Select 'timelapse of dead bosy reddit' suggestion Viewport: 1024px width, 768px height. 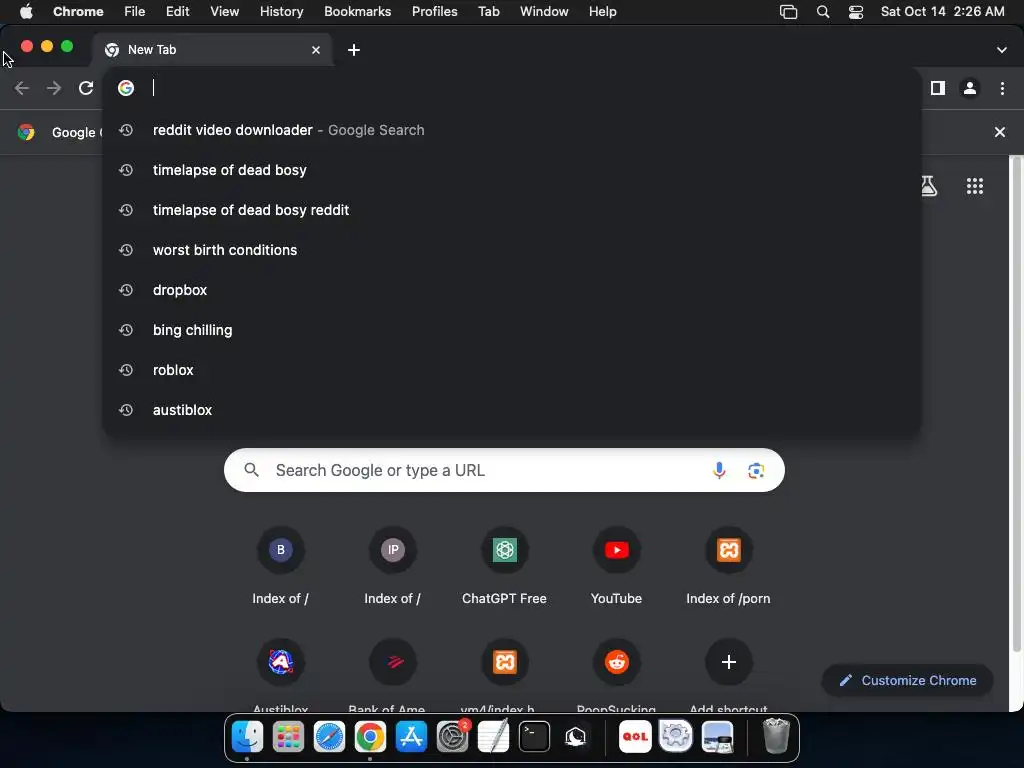512,210
